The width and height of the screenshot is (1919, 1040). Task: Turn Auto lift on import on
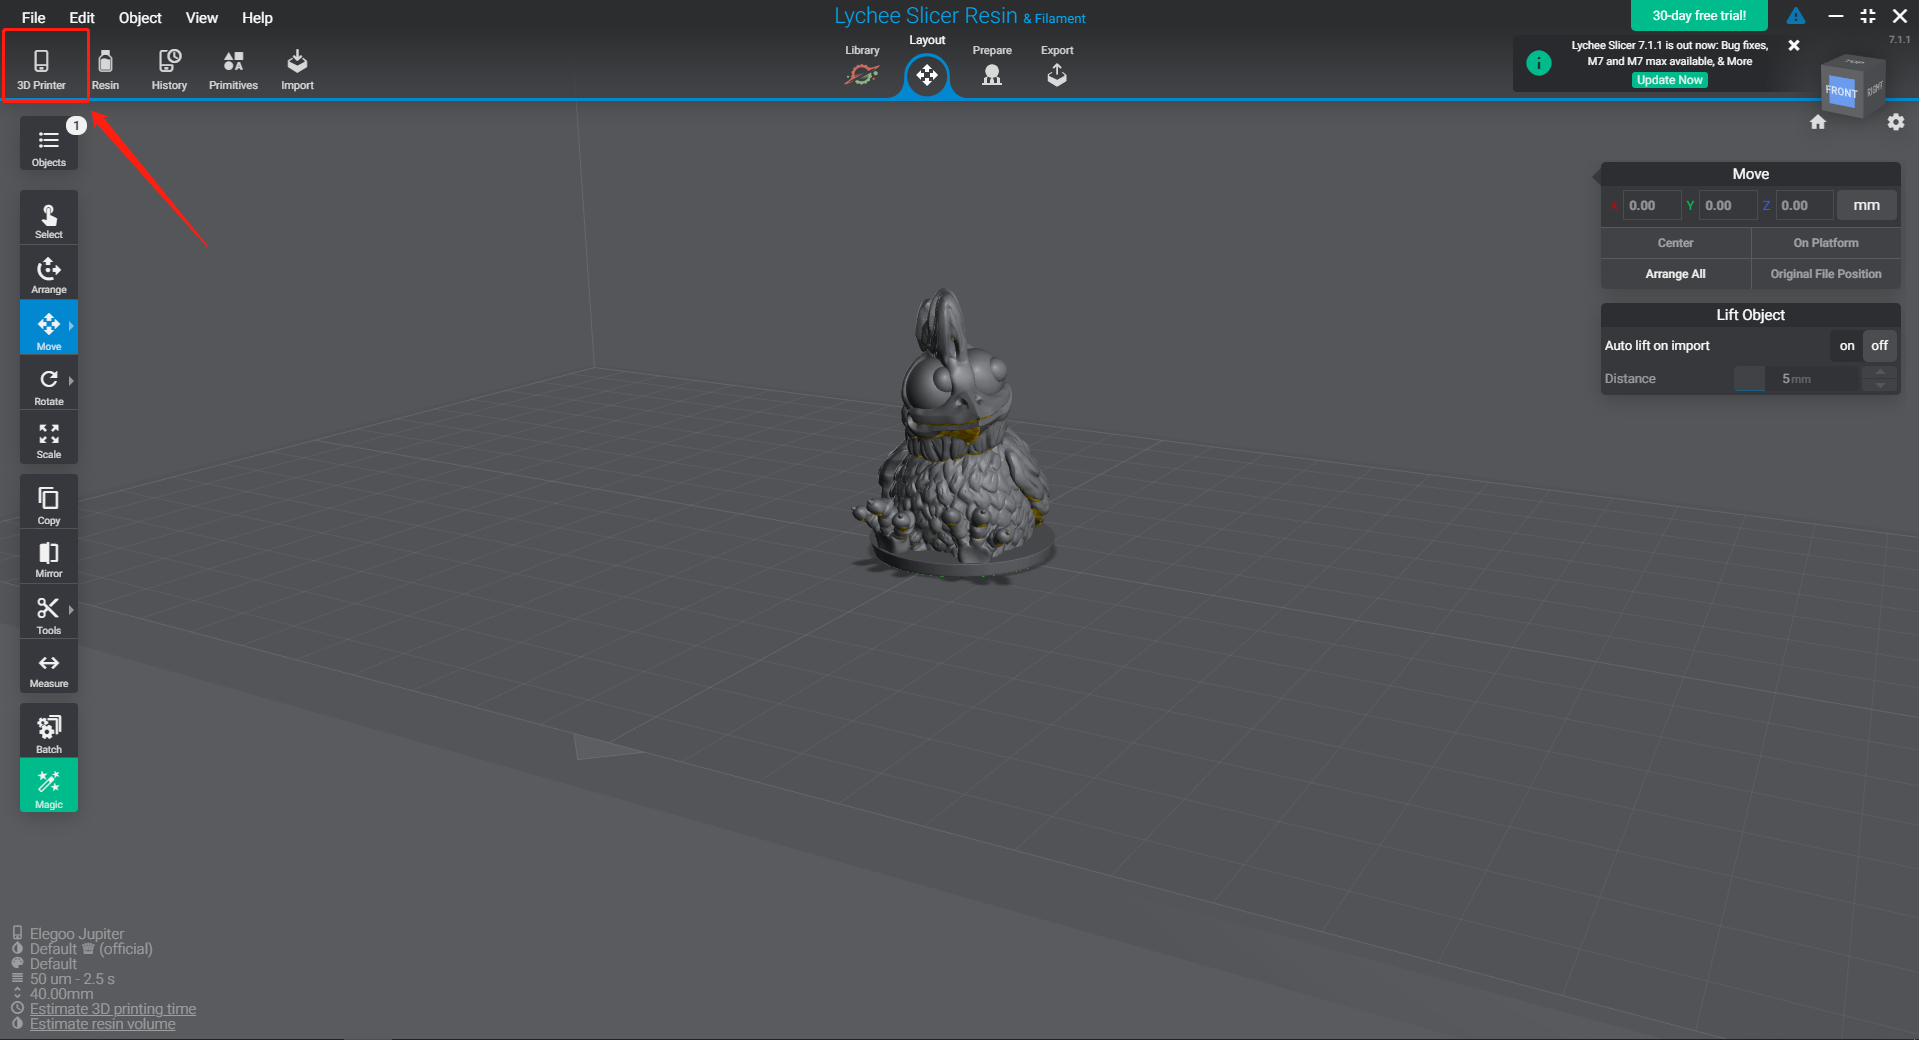coord(1846,346)
